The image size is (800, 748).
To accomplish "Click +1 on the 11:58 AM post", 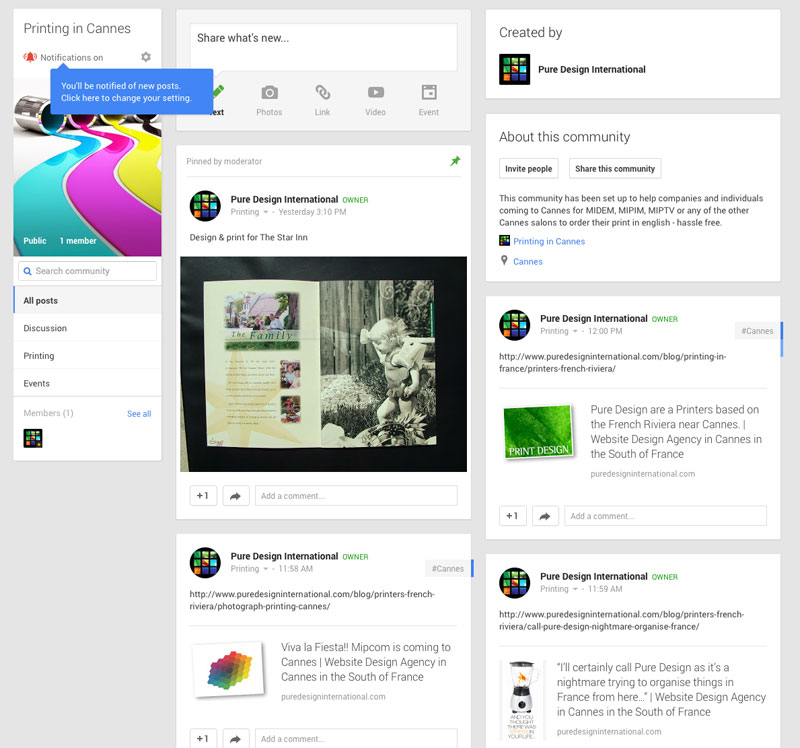I will (x=203, y=738).
